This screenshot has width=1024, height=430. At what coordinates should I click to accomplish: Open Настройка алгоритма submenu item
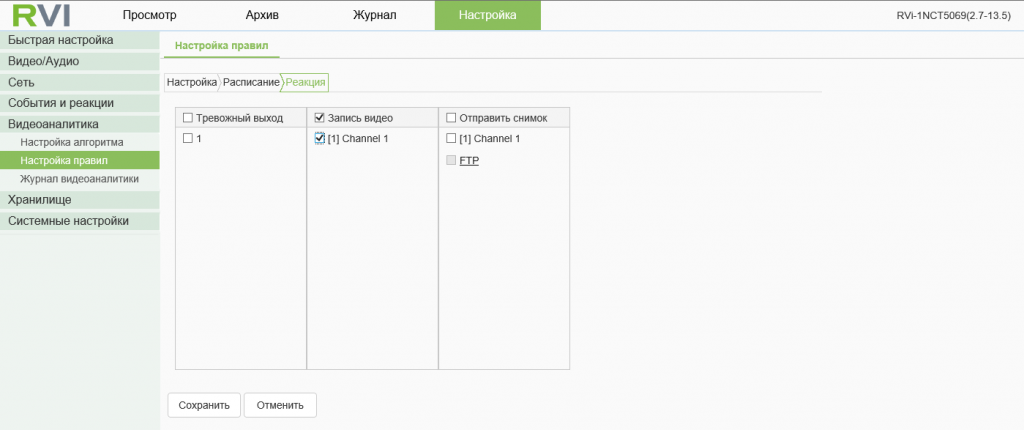[72, 143]
